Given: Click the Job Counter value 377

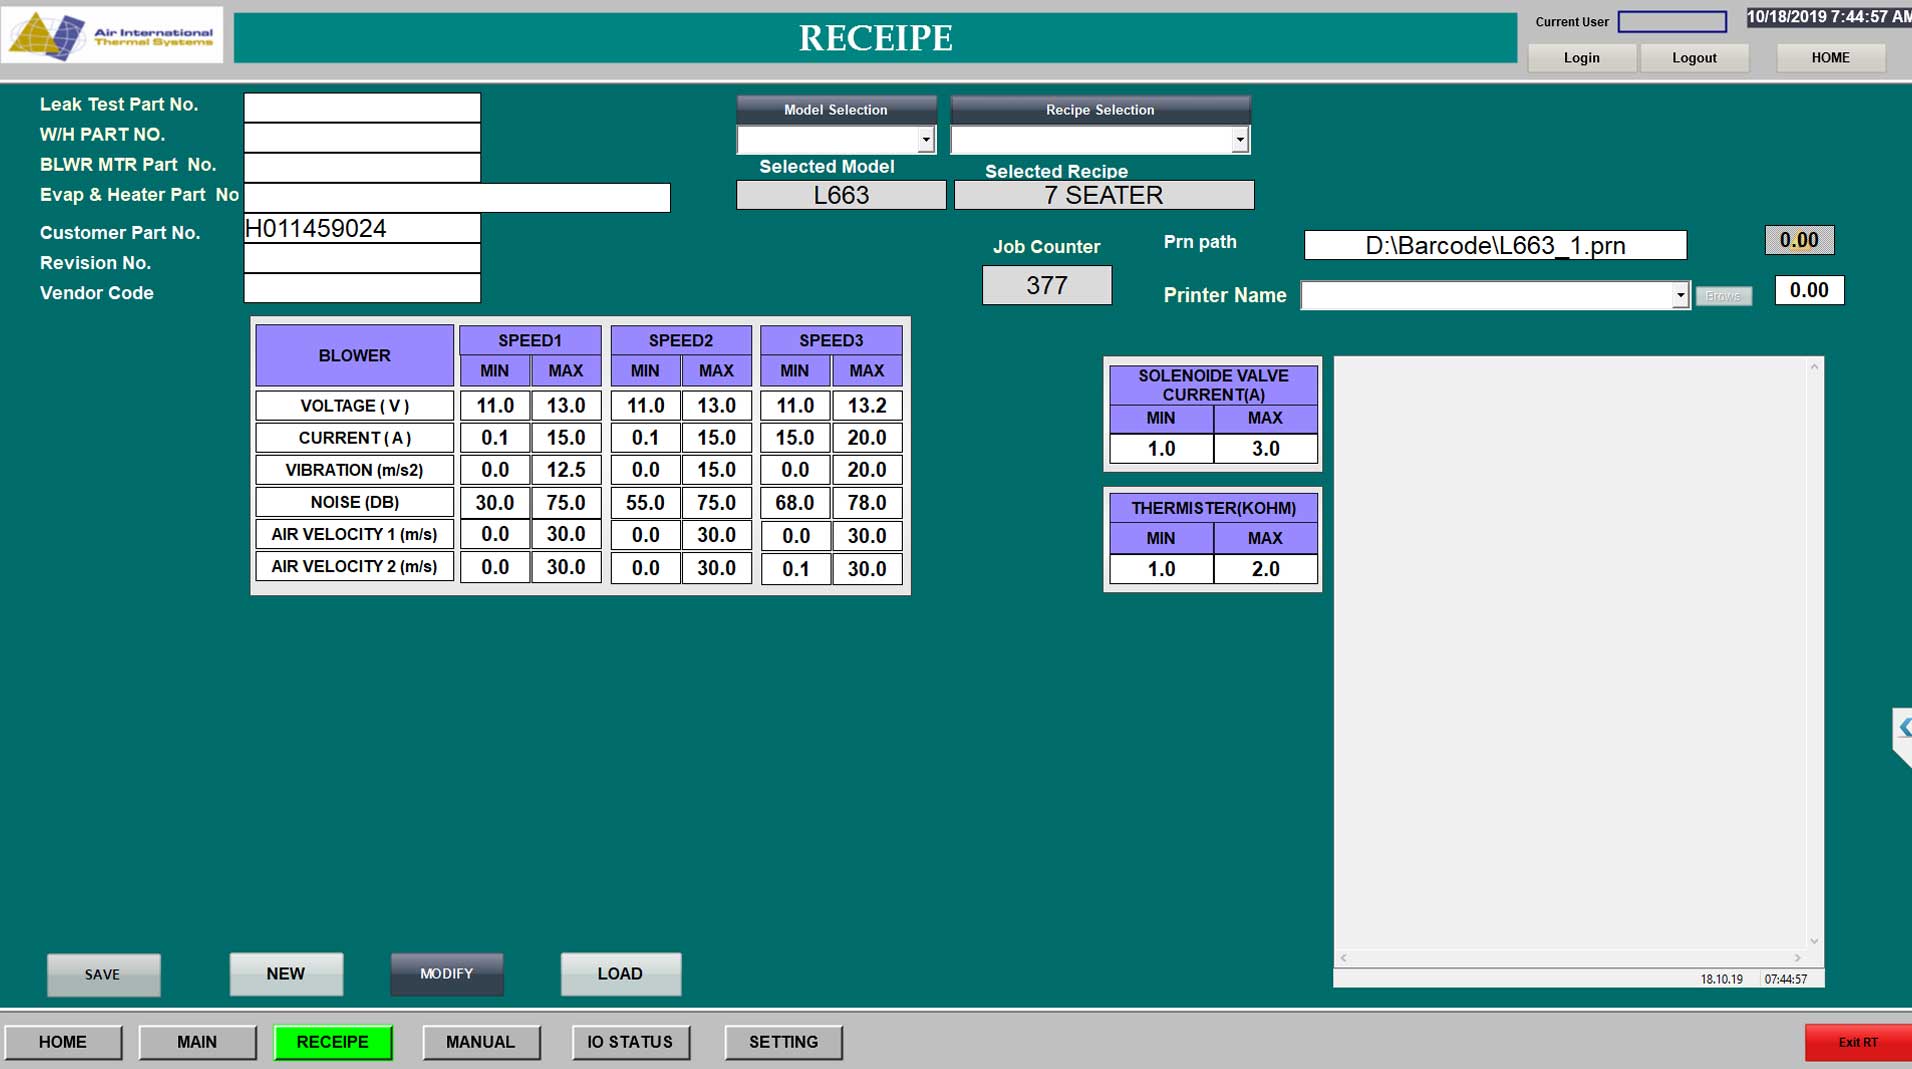Looking at the screenshot, I should point(1046,285).
